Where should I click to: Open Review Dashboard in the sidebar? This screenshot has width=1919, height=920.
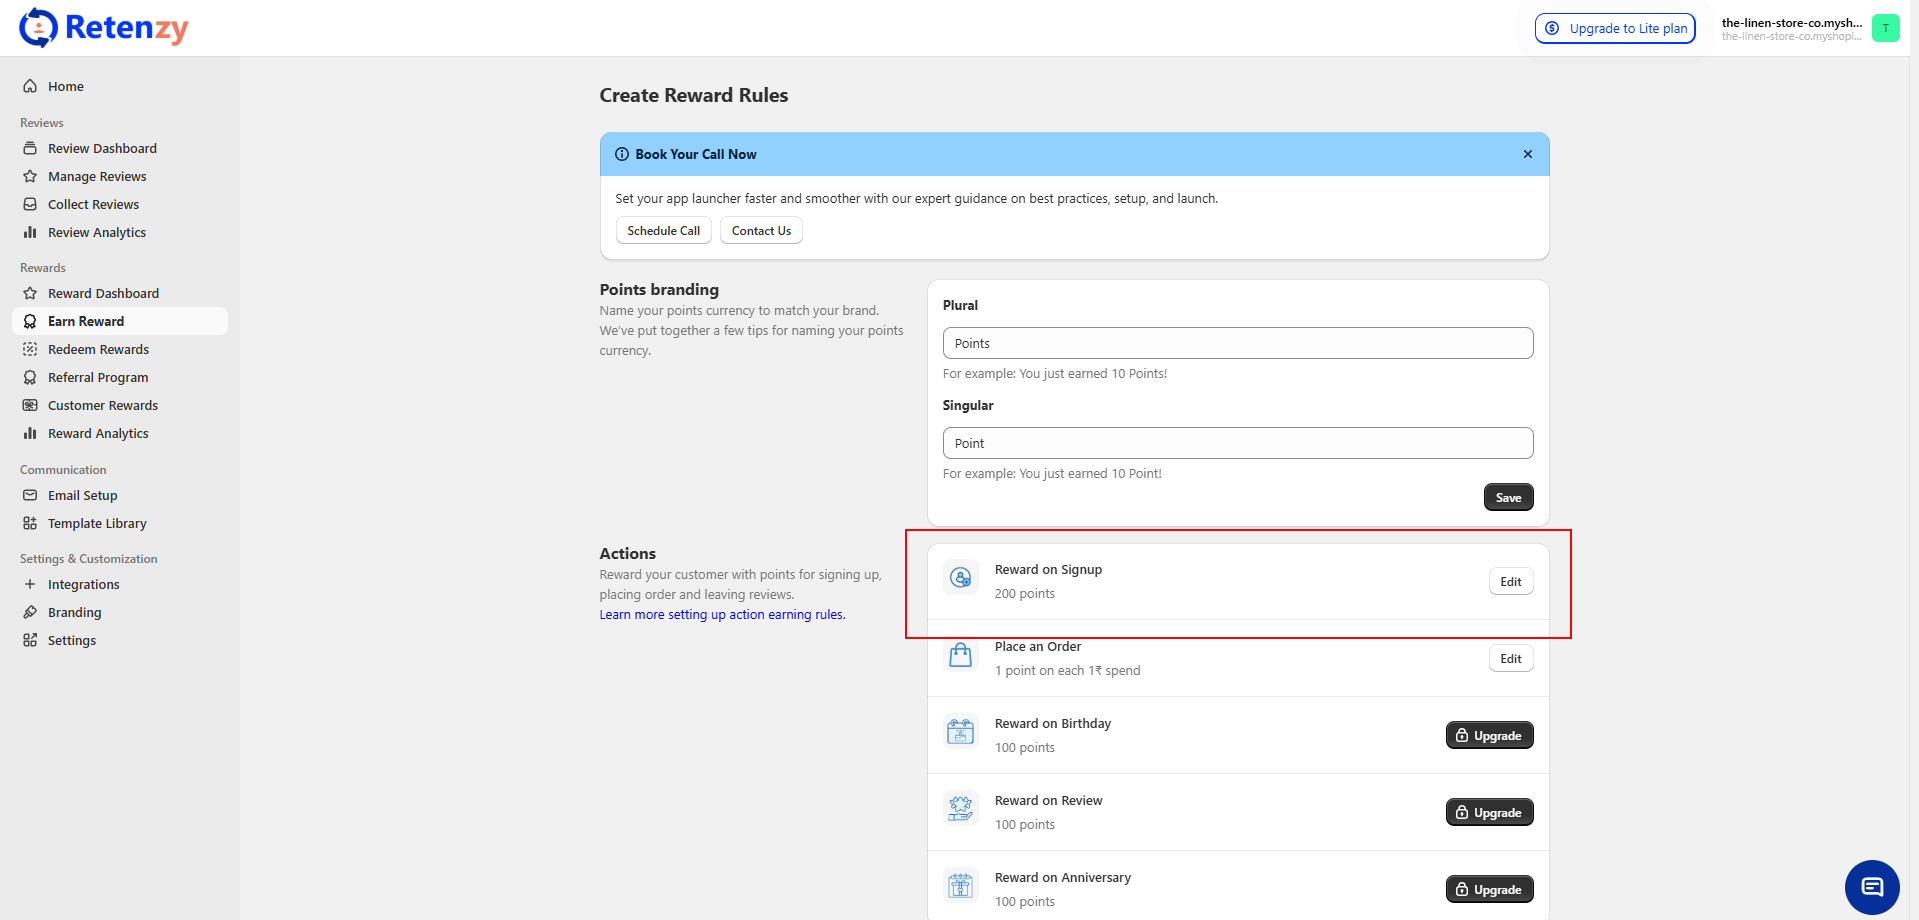(x=102, y=148)
